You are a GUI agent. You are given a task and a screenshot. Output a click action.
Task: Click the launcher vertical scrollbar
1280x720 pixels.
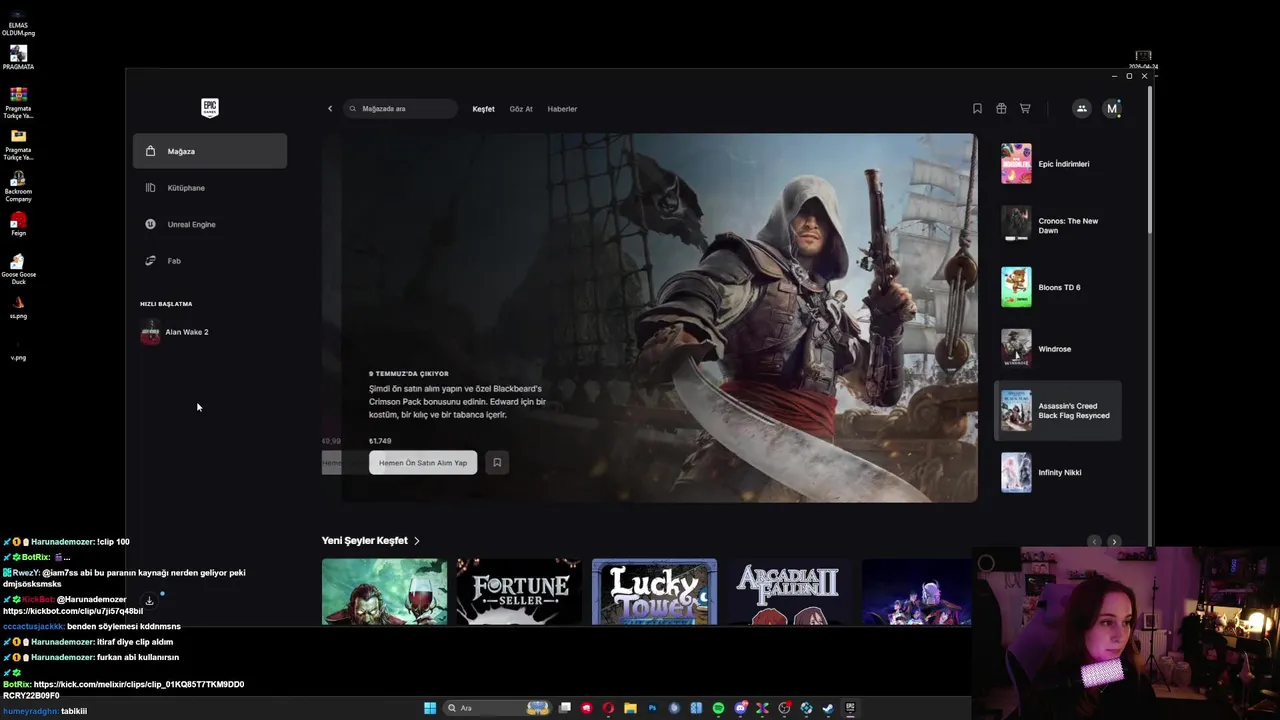coord(1150,160)
